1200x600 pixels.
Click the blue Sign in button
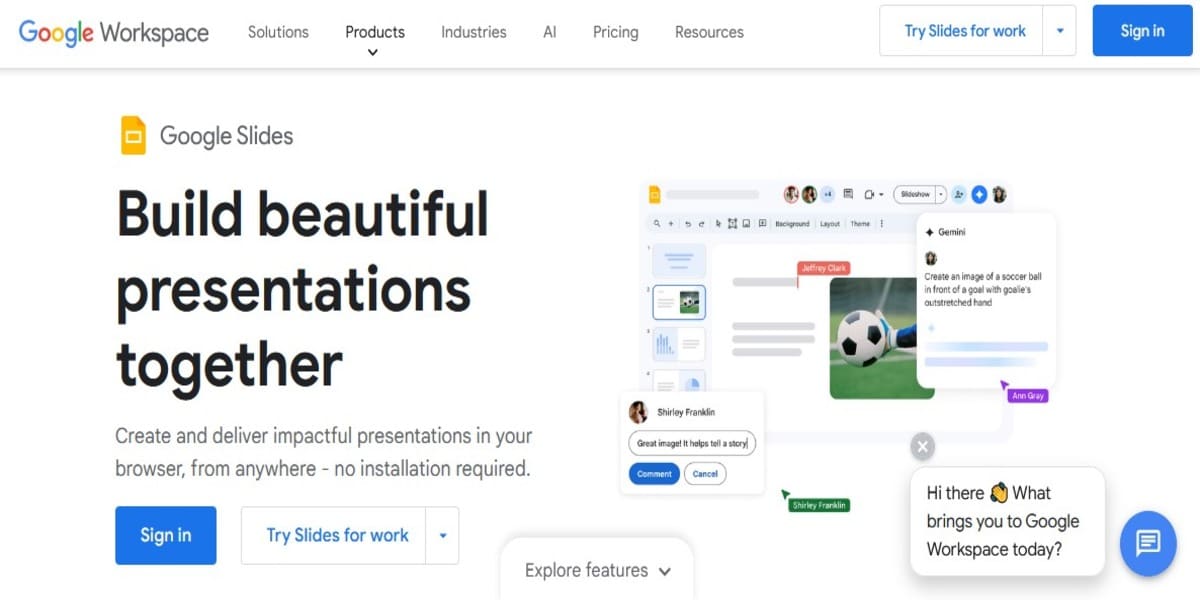click(1142, 30)
